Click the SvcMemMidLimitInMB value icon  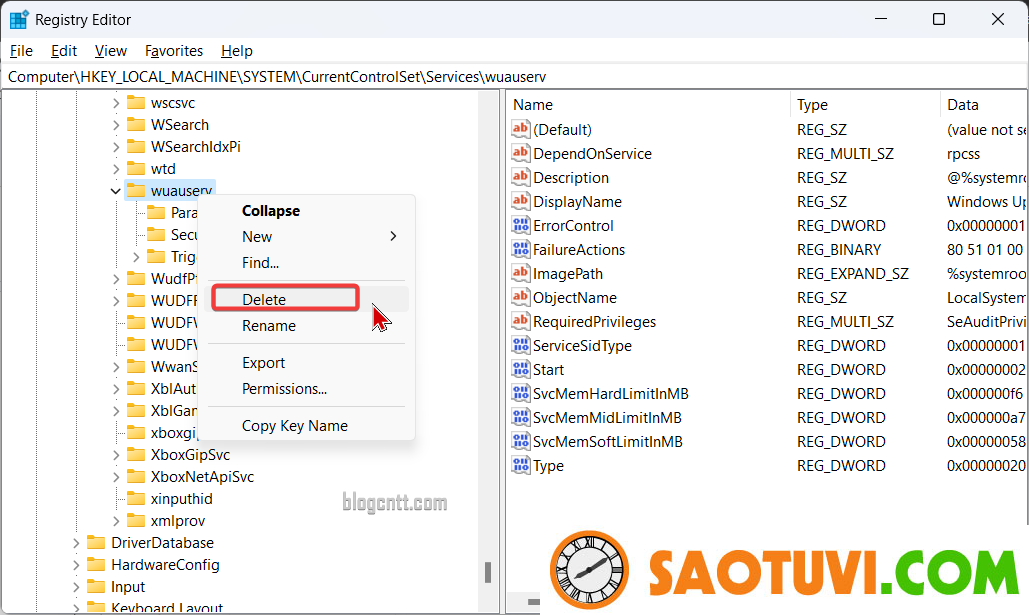520,417
